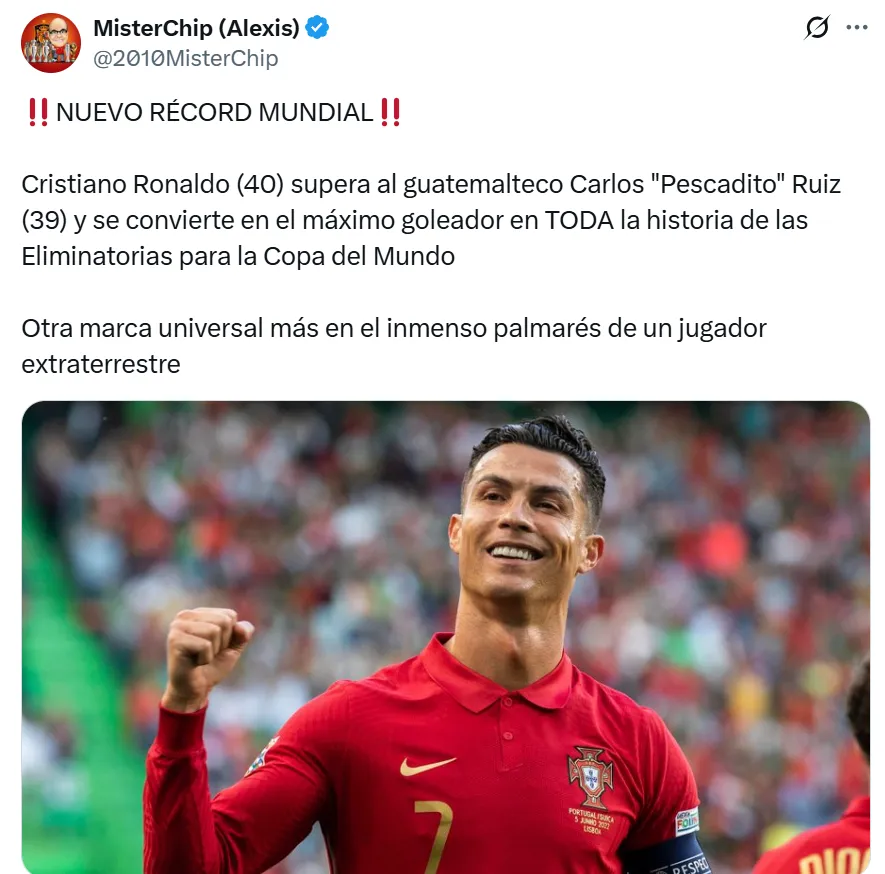Click the Nike swoosh on the jersey
The image size is (885, 874).
coord(427,765)
